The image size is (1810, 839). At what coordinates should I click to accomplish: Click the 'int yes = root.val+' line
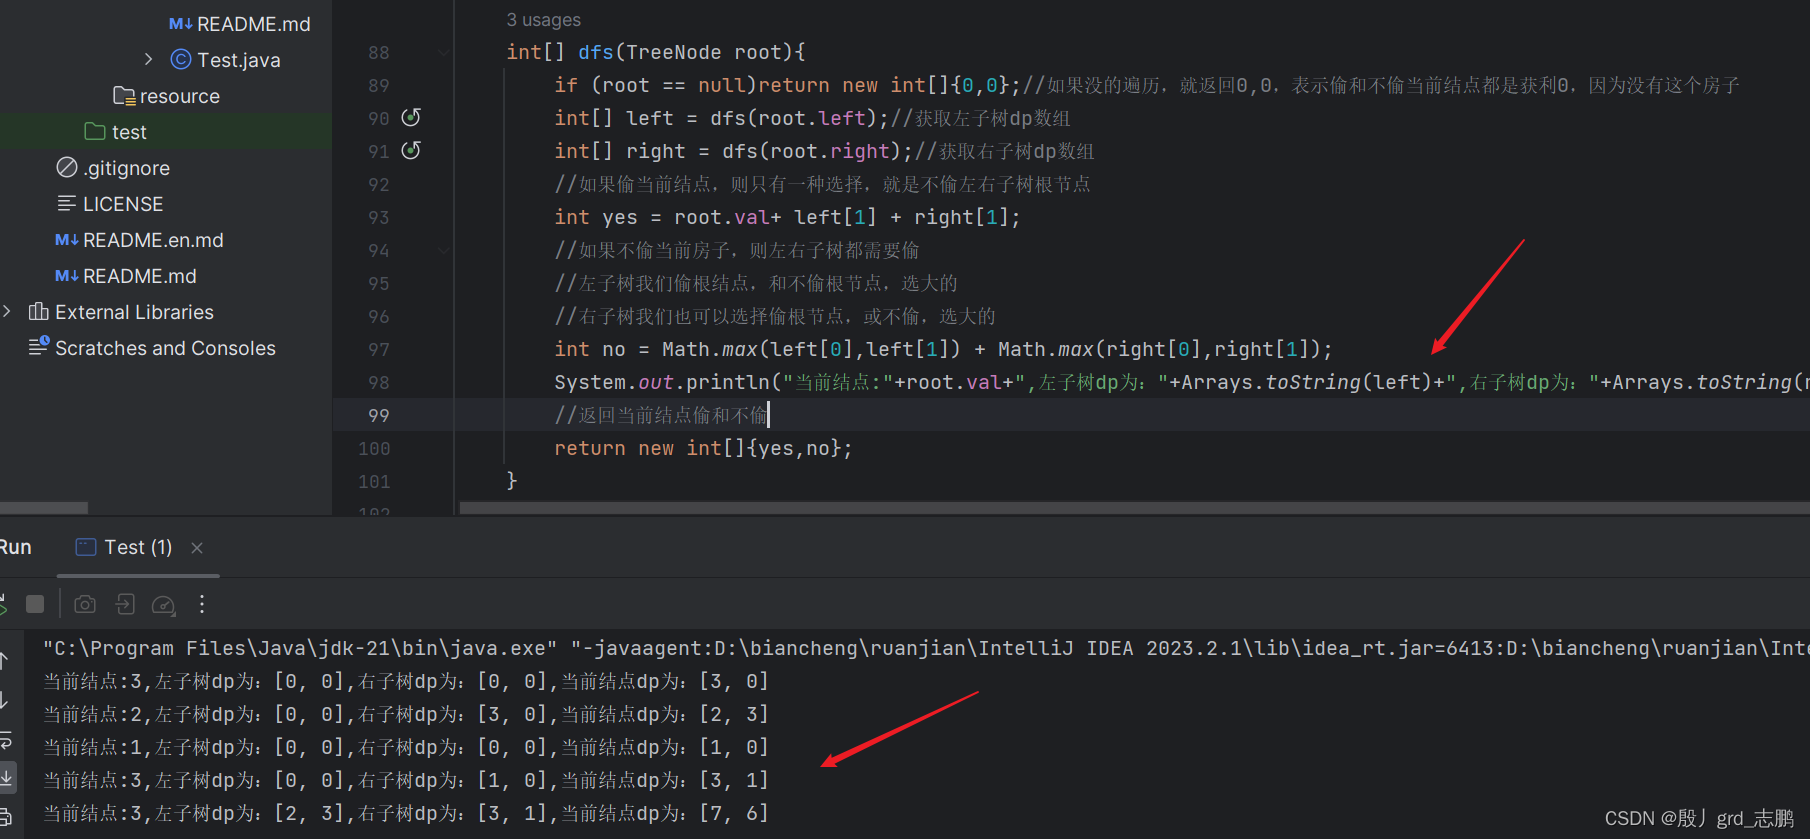[x=787, y=217]
